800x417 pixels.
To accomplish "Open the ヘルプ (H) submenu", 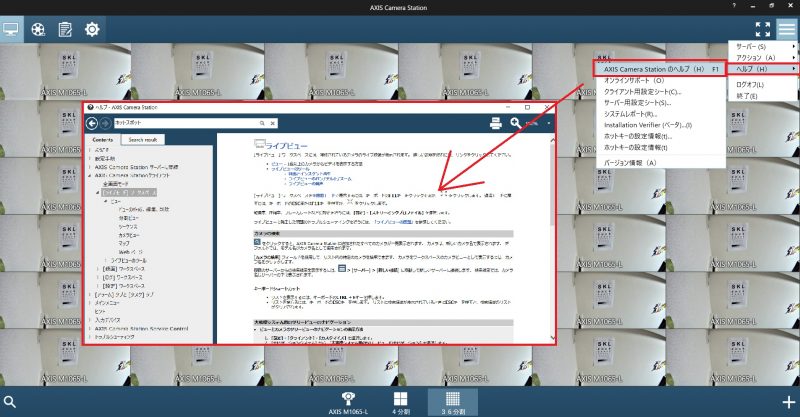I will [x=763, y=69].
